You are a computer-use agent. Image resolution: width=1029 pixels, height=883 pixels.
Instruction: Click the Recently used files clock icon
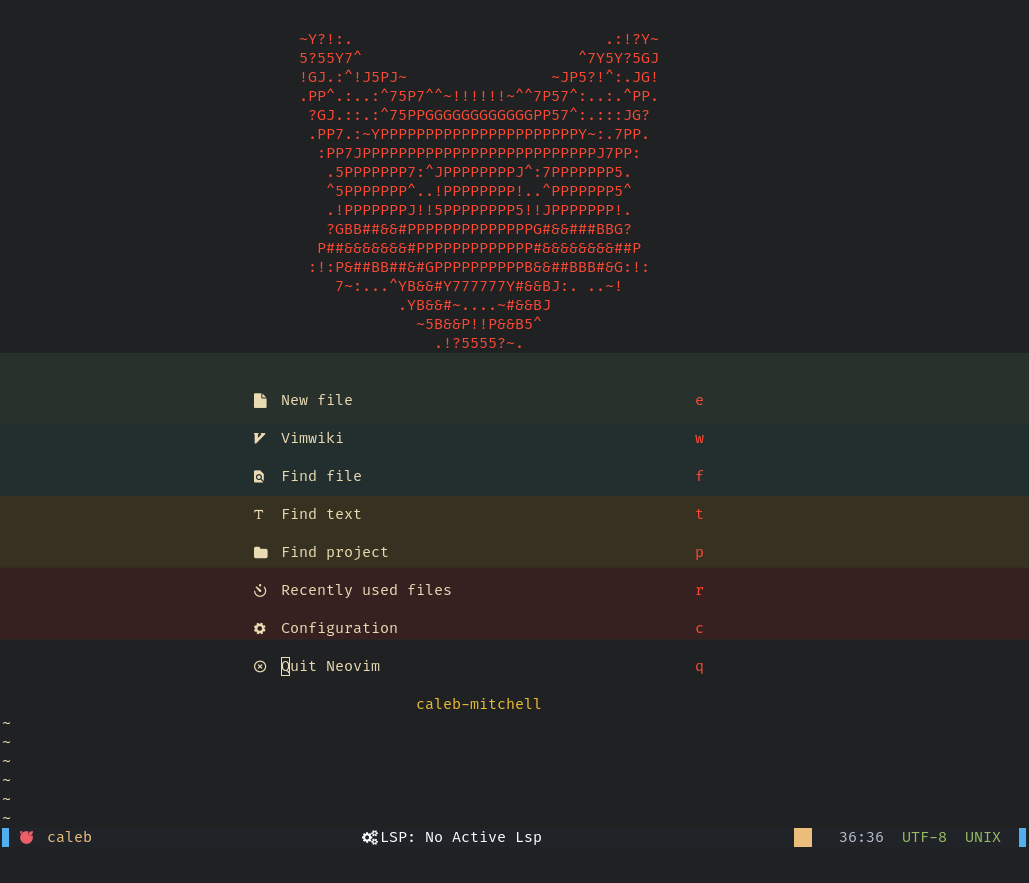pos(260,590)
